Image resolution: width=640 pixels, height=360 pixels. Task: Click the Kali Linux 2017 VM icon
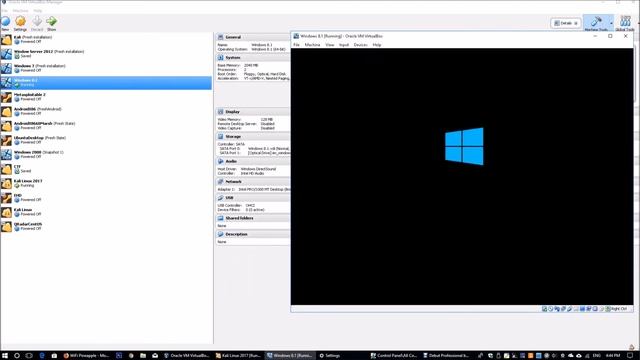[x=6, y=184]
